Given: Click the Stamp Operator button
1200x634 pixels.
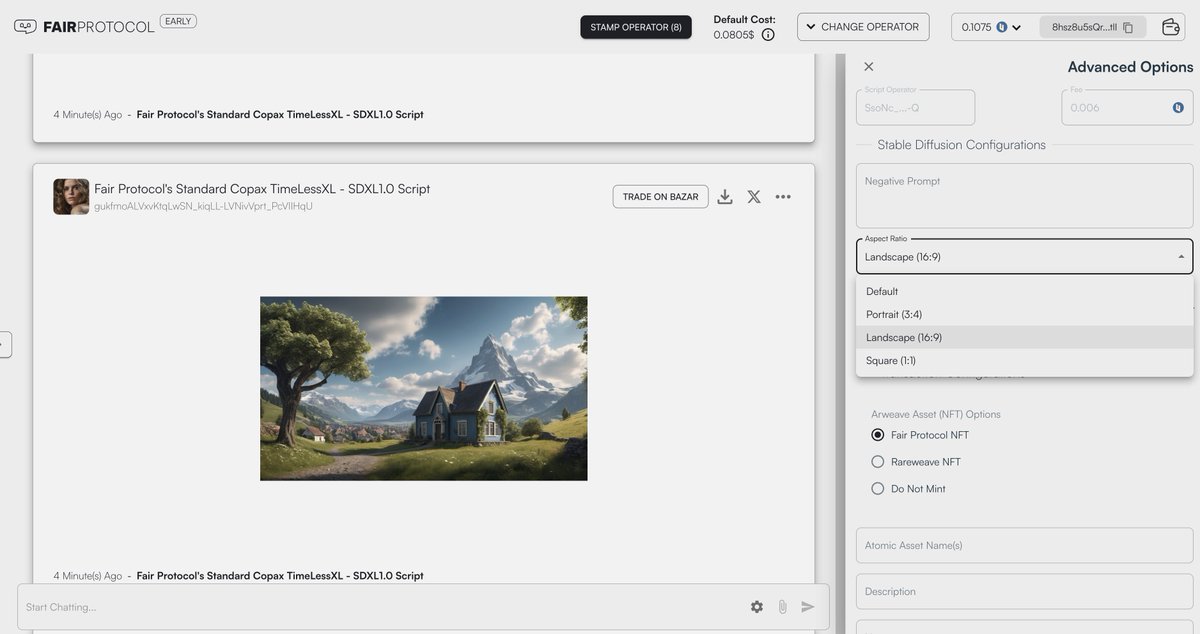Looking at the screenshot, I should [x=636, y=25].
